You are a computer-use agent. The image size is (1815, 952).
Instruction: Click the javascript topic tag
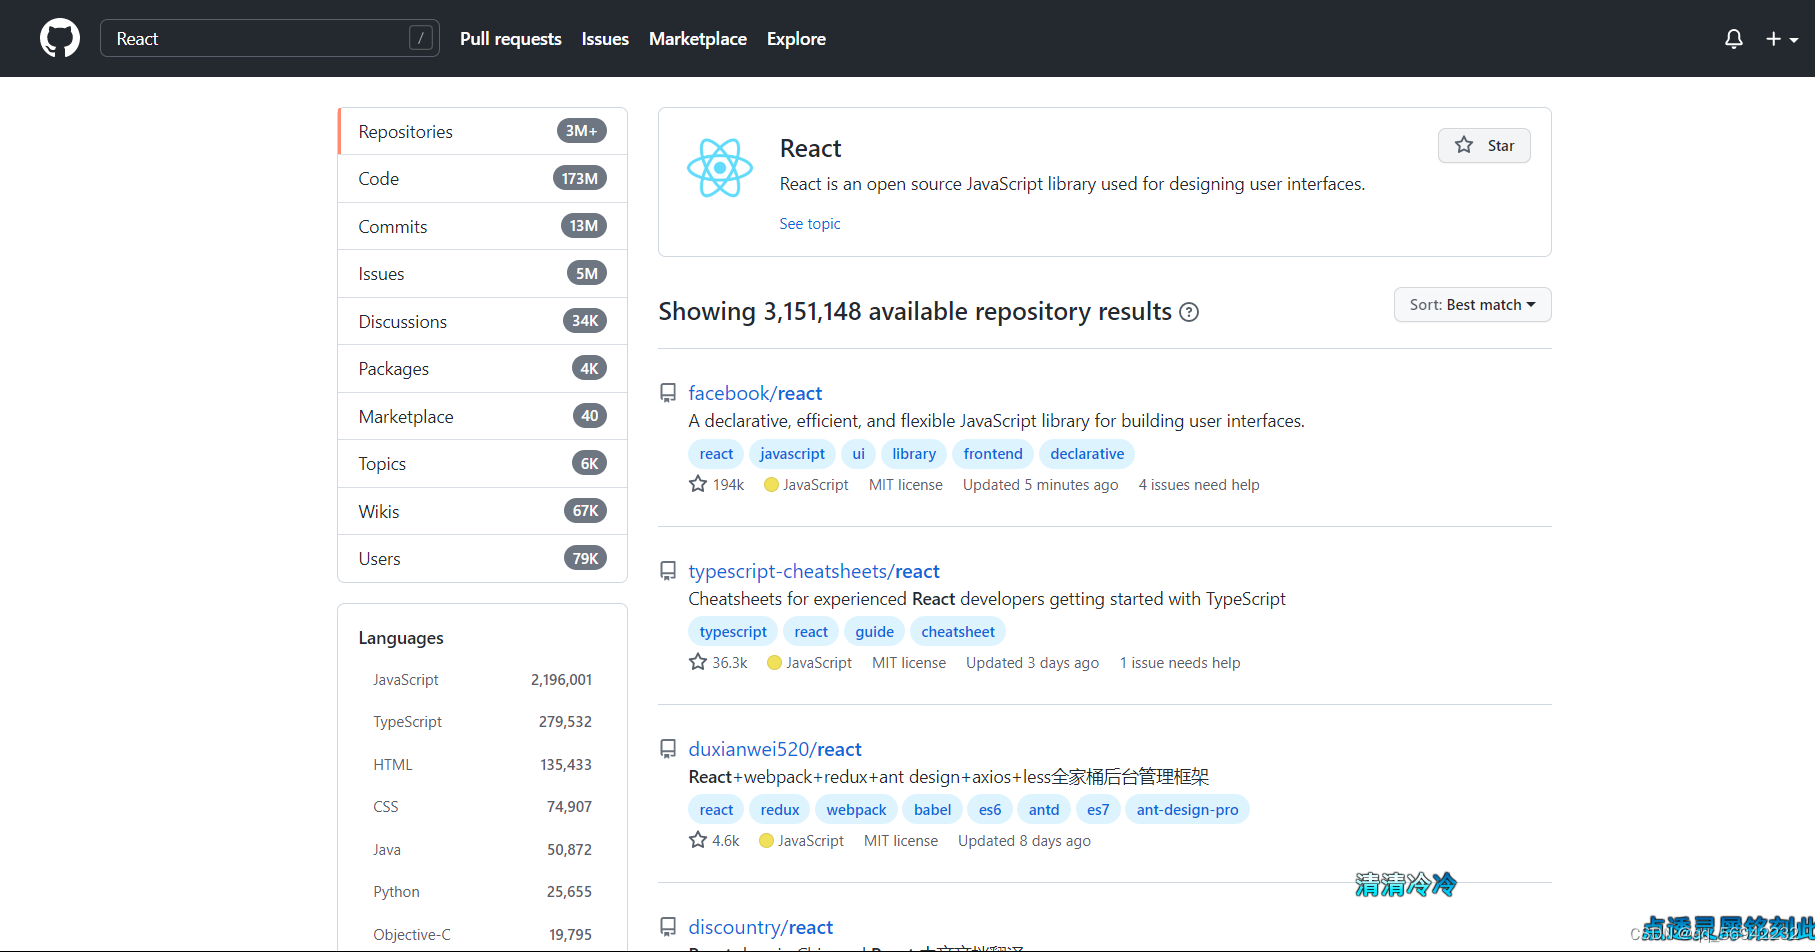792,454
